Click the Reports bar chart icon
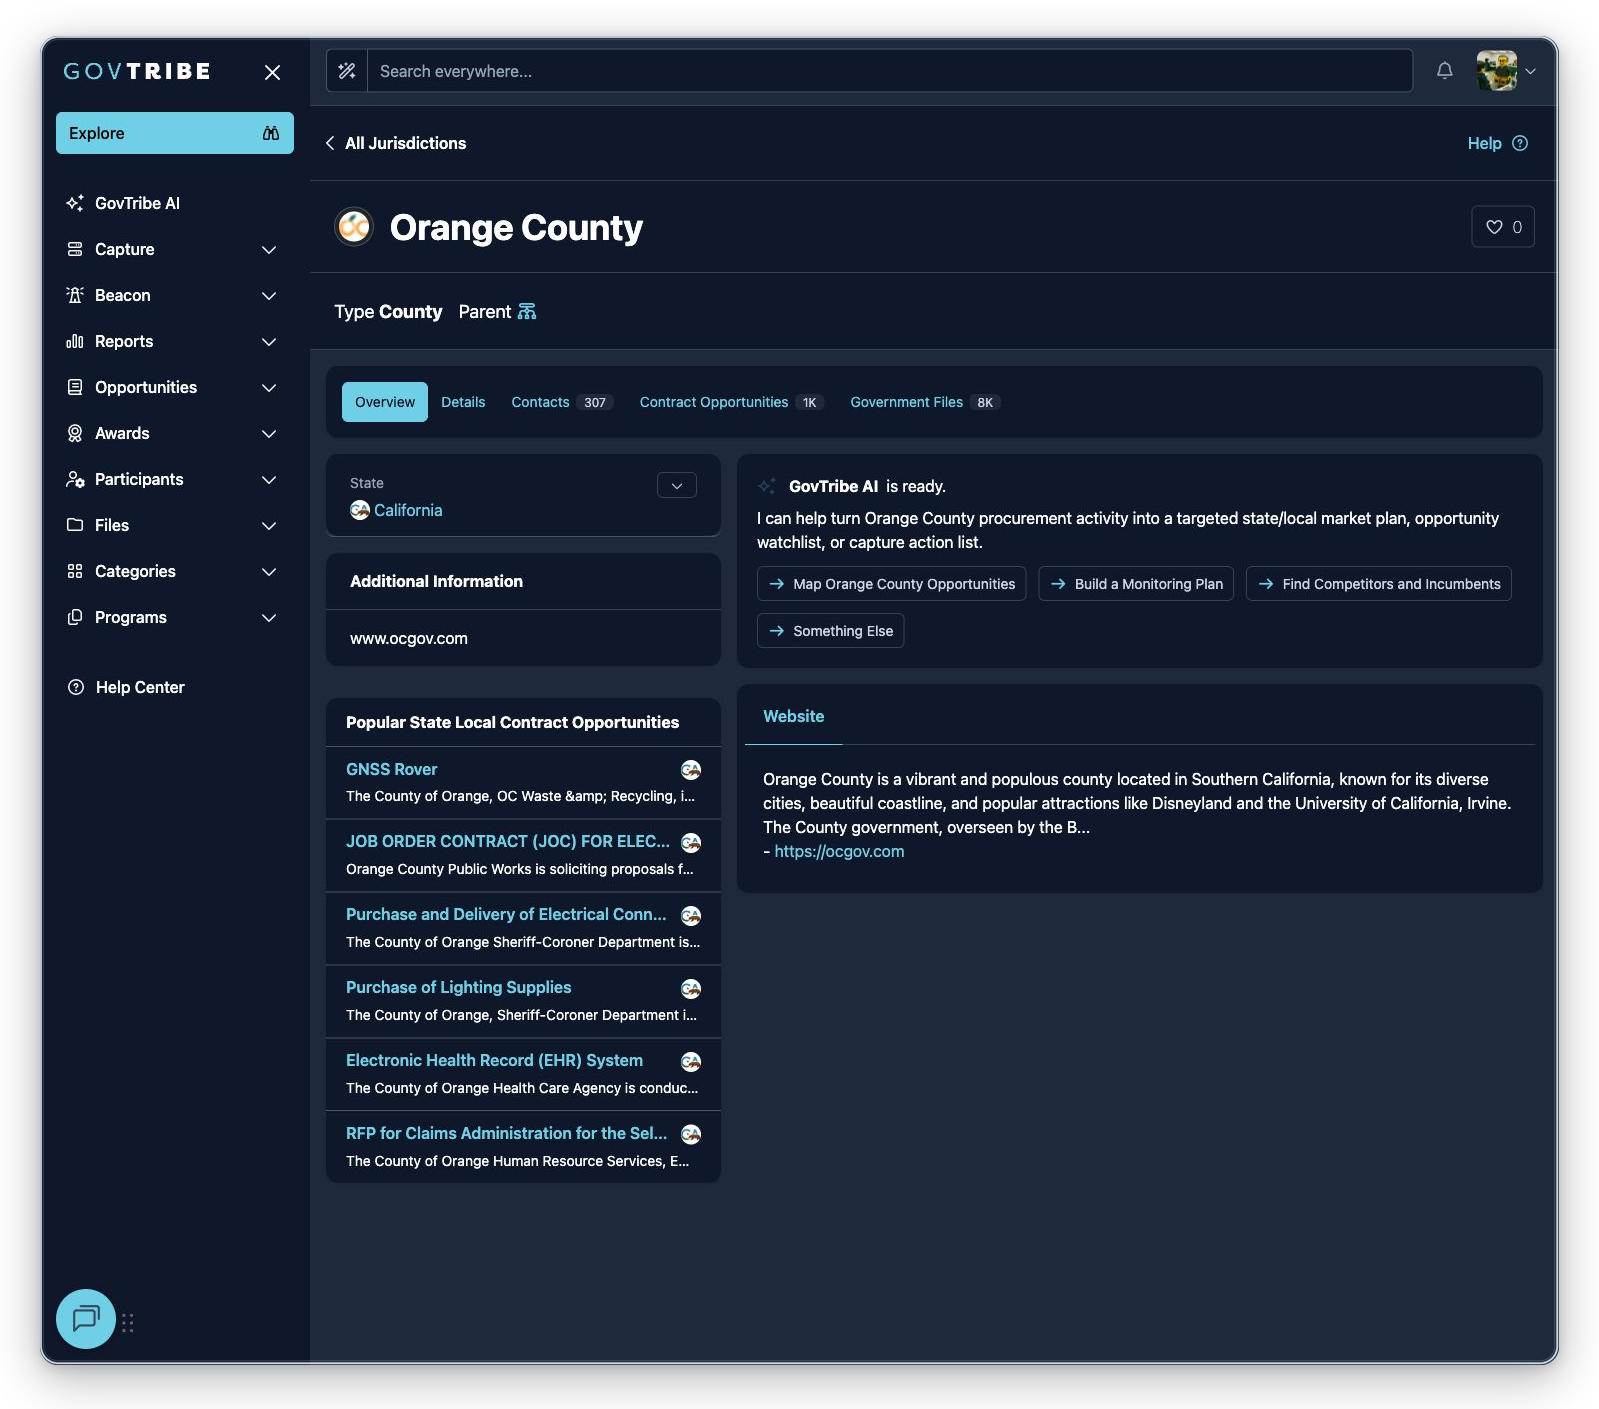The image size is (1599, 1409). 75,341
